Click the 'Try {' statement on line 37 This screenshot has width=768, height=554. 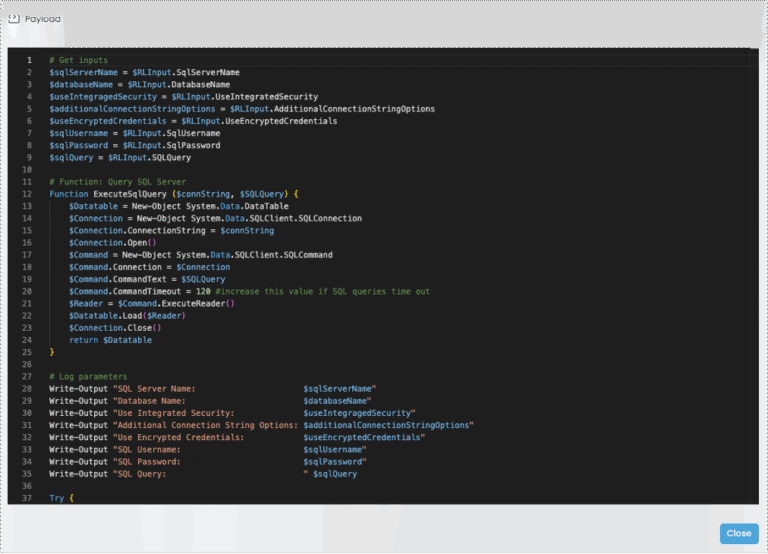pyautogui.click(x=61, y=497)
